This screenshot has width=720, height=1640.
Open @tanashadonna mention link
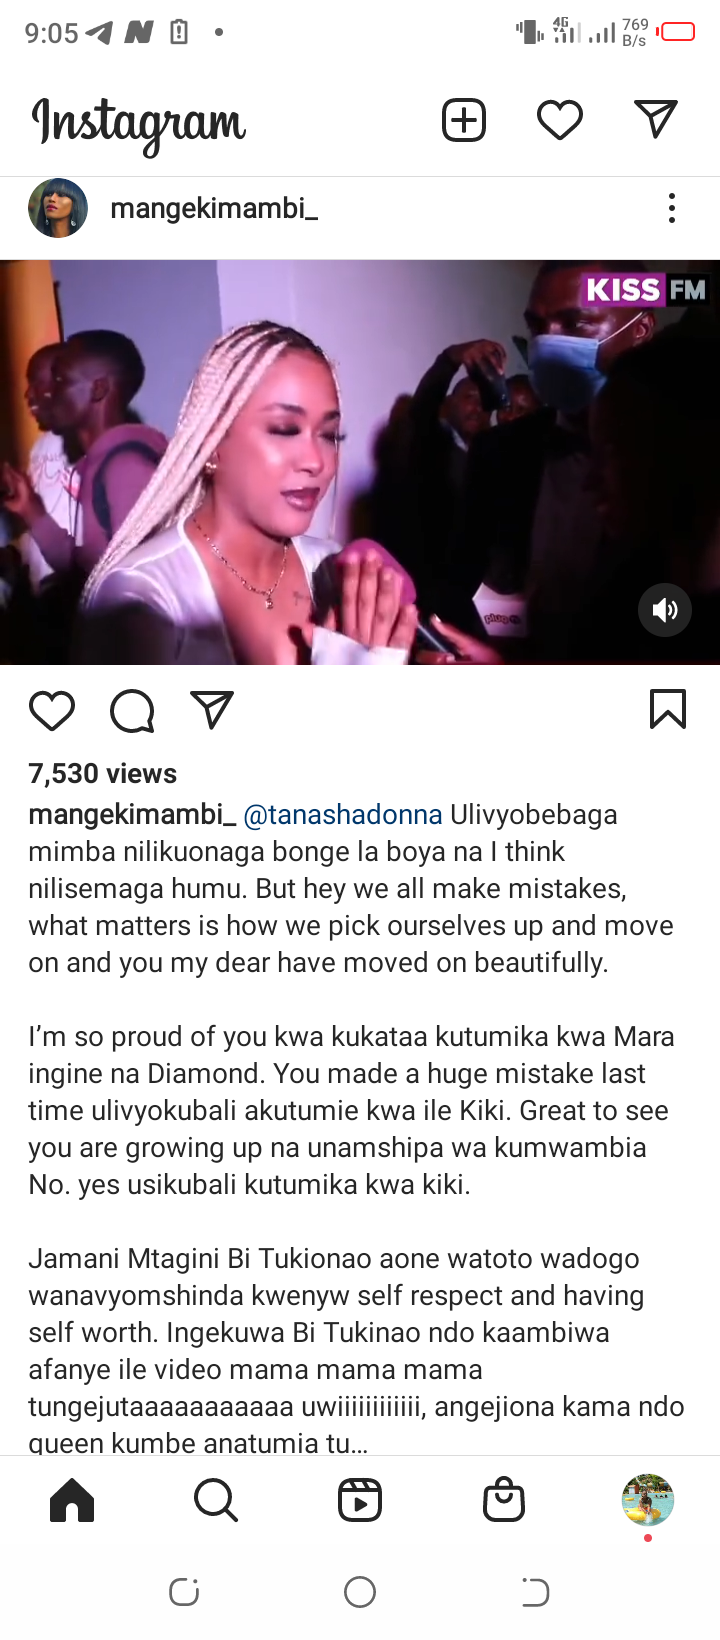(x=343, y=815)
